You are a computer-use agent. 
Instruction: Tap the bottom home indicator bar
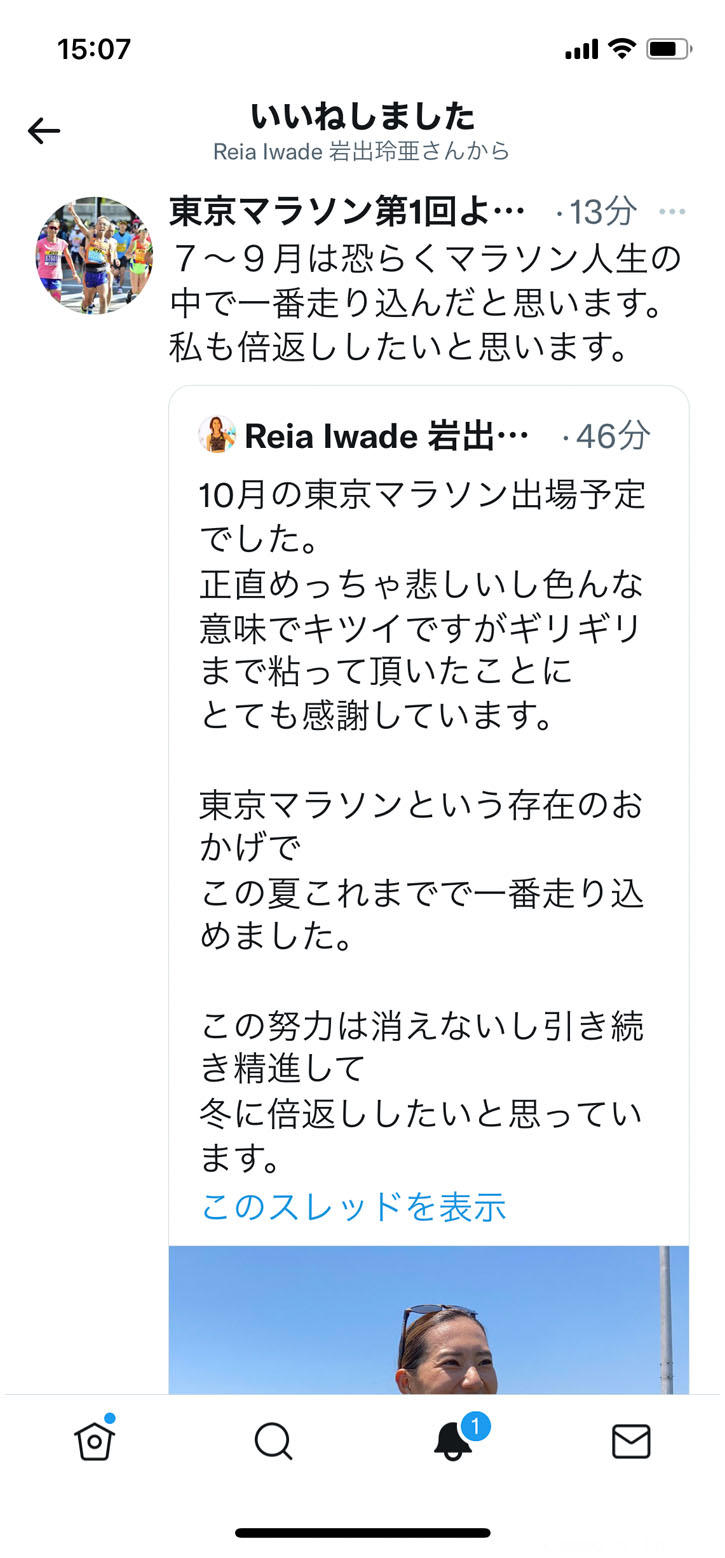coord(362,1532)
